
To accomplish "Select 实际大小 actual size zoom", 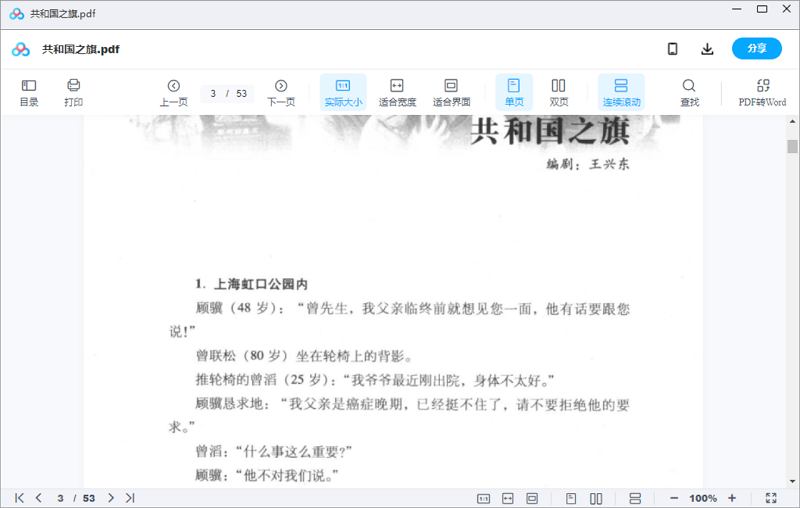I will click(343, 92).
